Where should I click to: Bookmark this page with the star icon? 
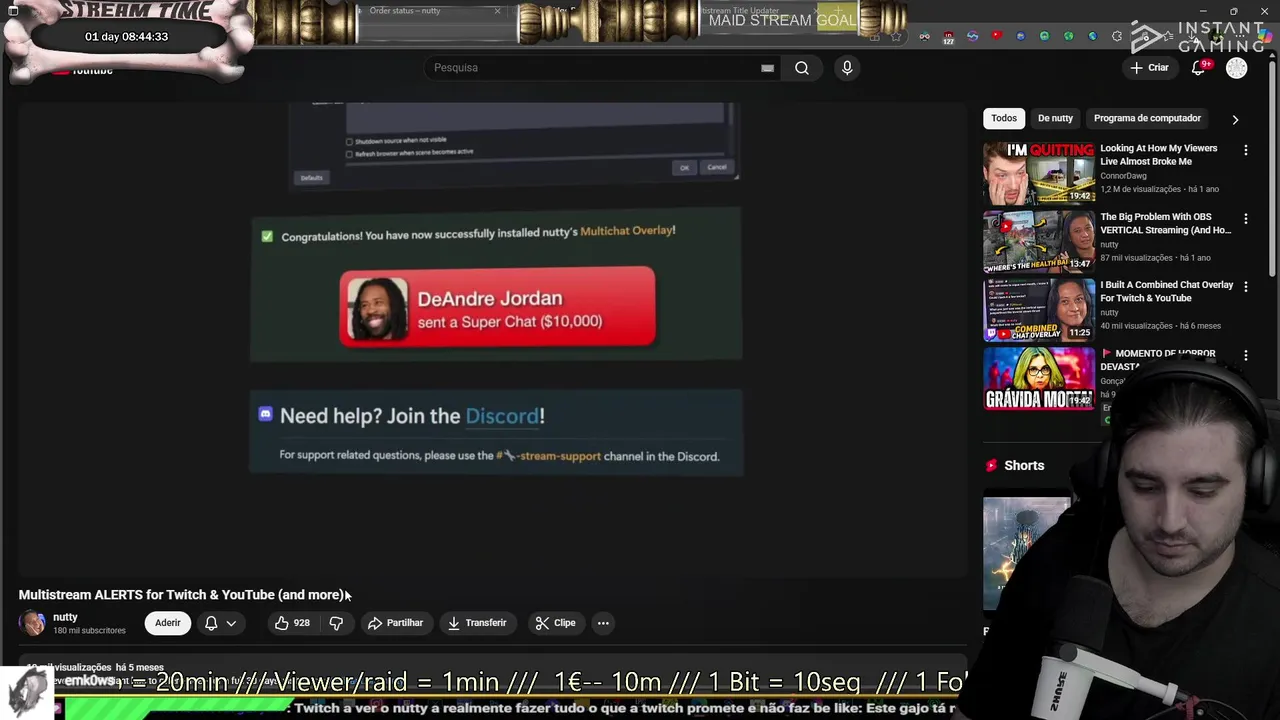click(x=896, y=37)
